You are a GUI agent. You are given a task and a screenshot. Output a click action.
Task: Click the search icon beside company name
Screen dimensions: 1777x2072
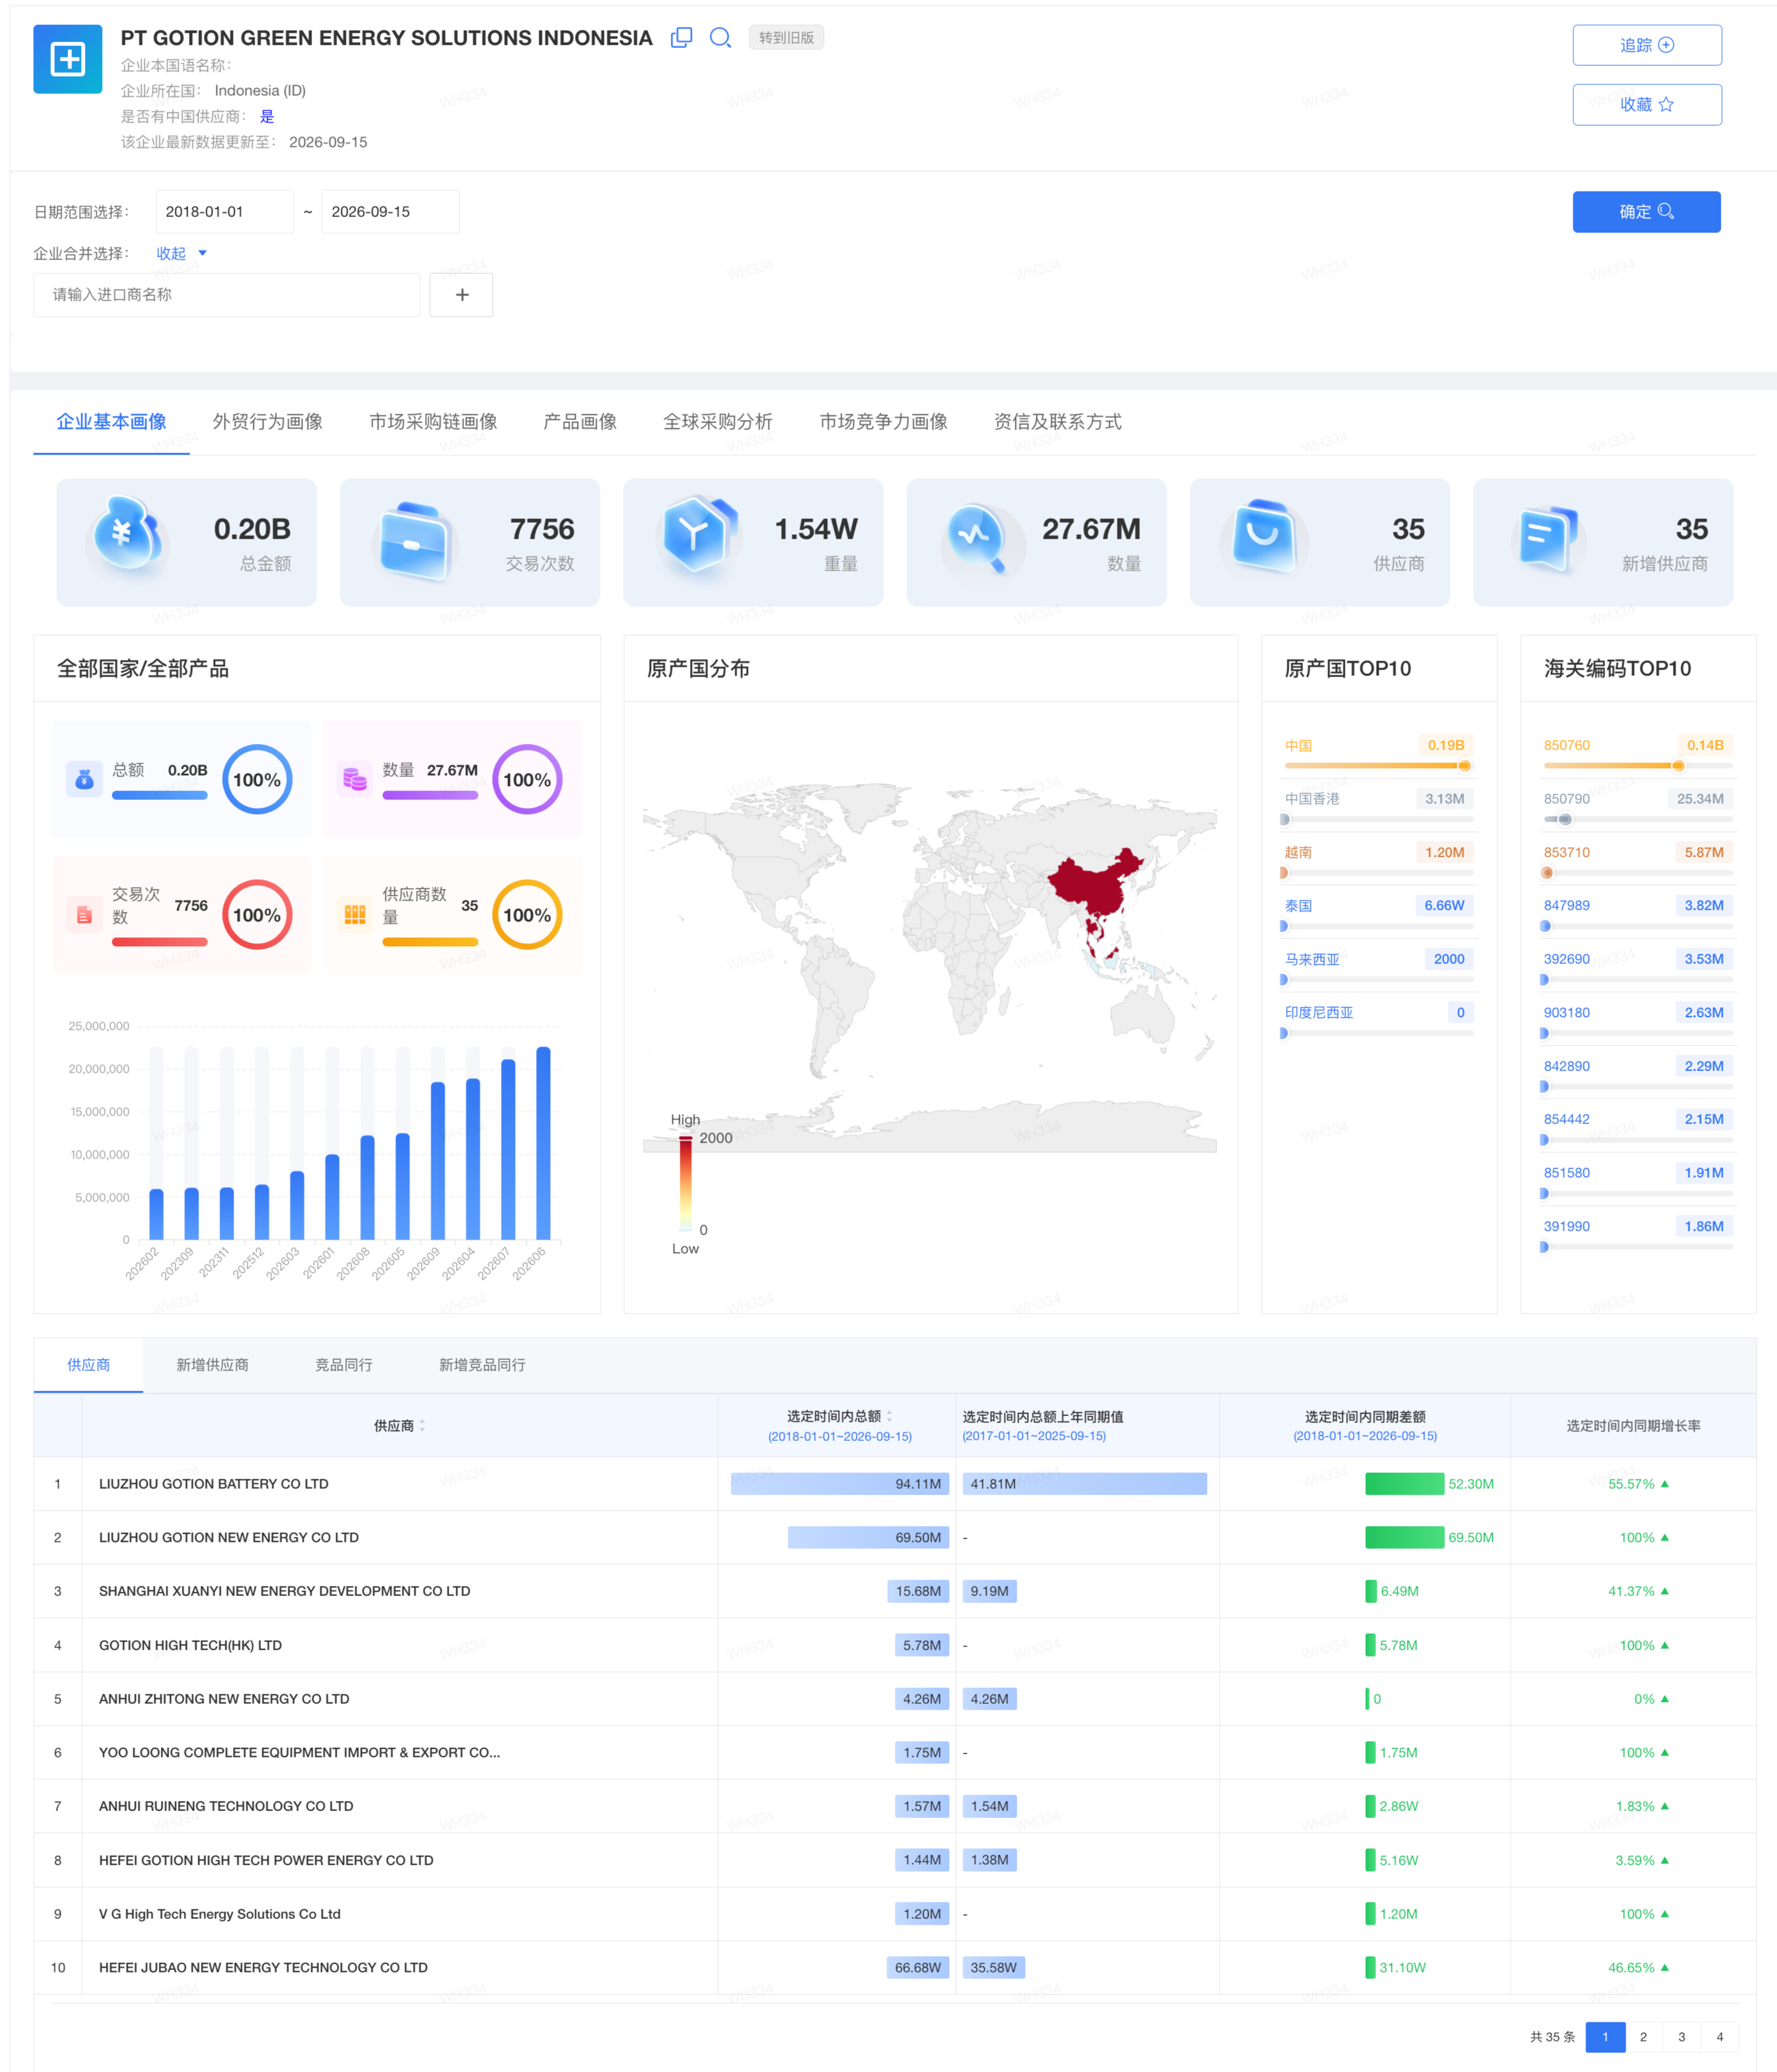[x=720, y=38]
